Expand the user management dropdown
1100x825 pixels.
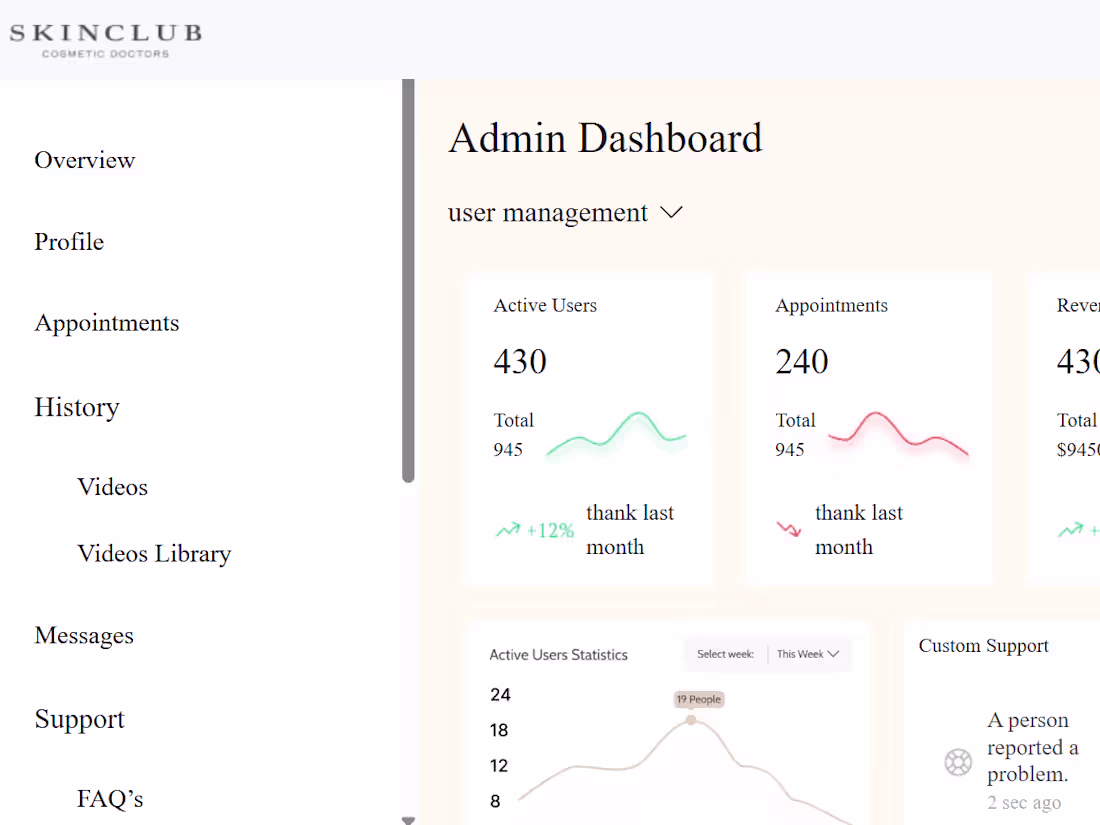pos(565,213)
